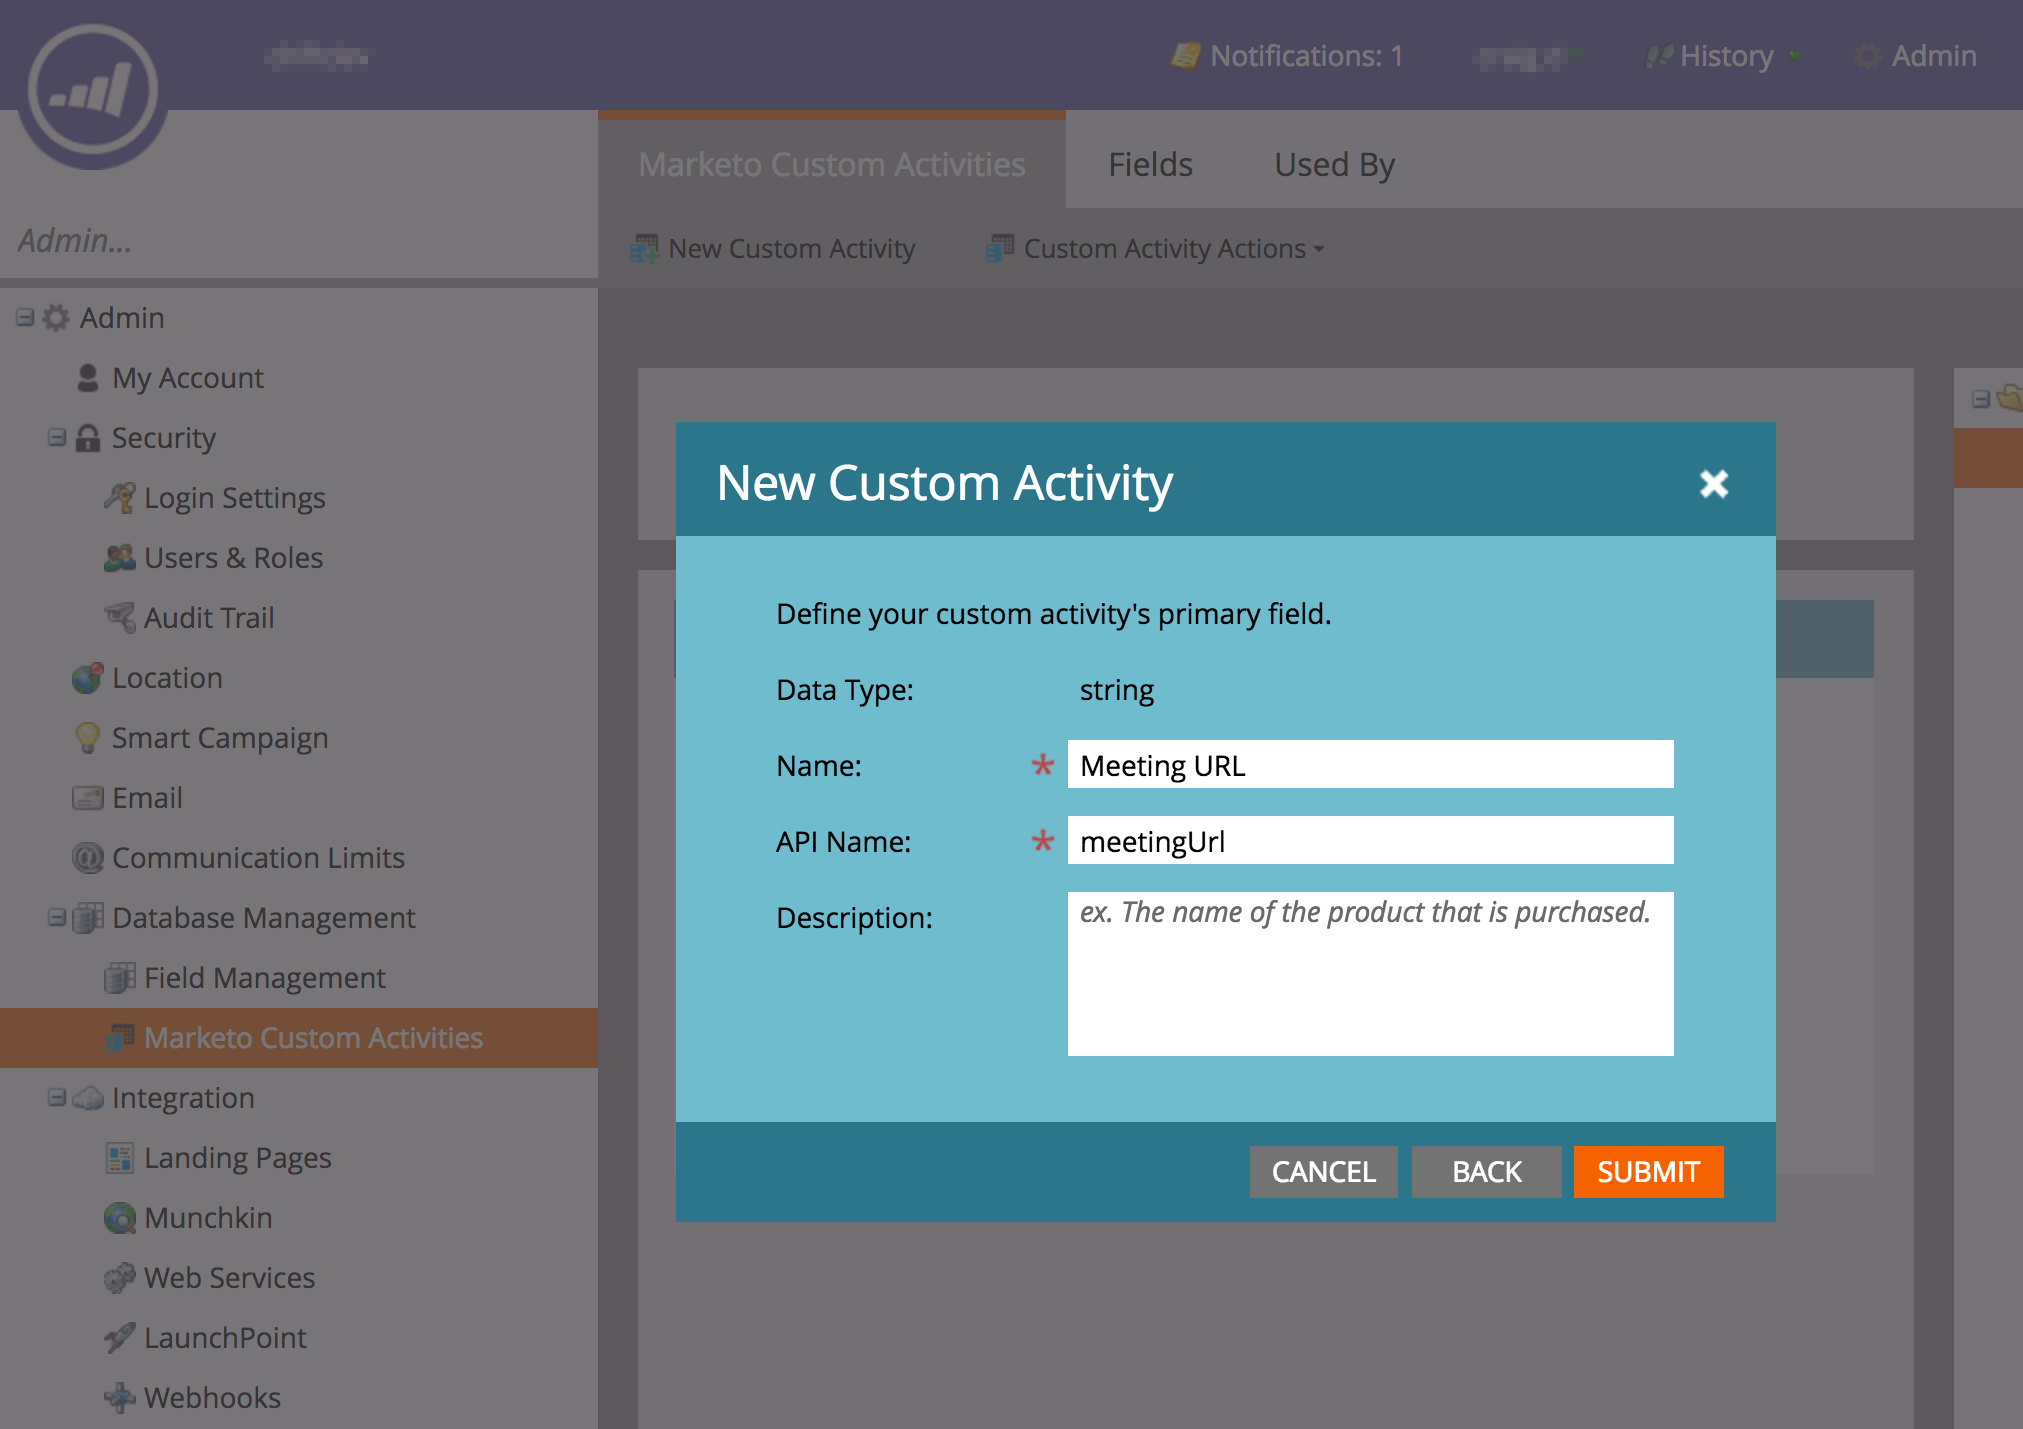The image size is (2023, 1429).
Task: Open History menu in top bar
Action: (x=1726, y=56)
